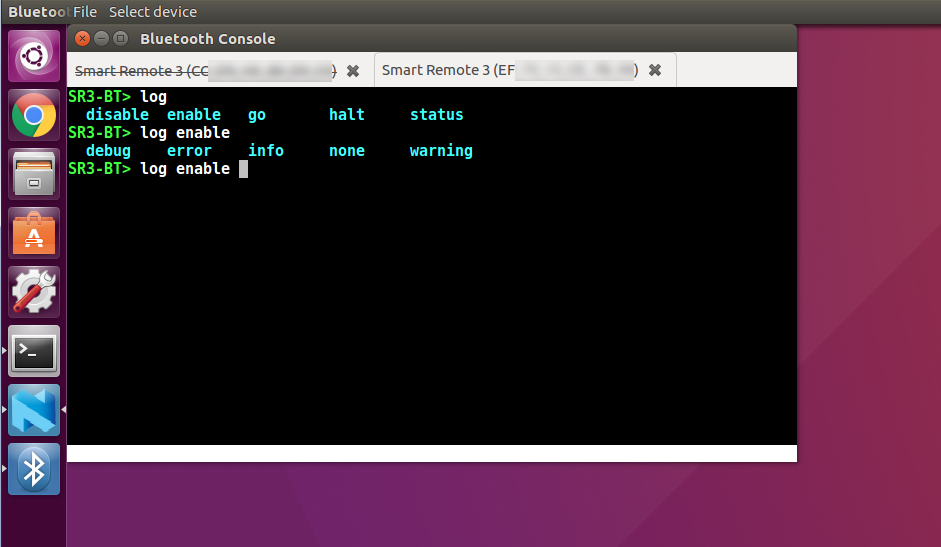Open the Terminal dock icon

pos(34,351)
